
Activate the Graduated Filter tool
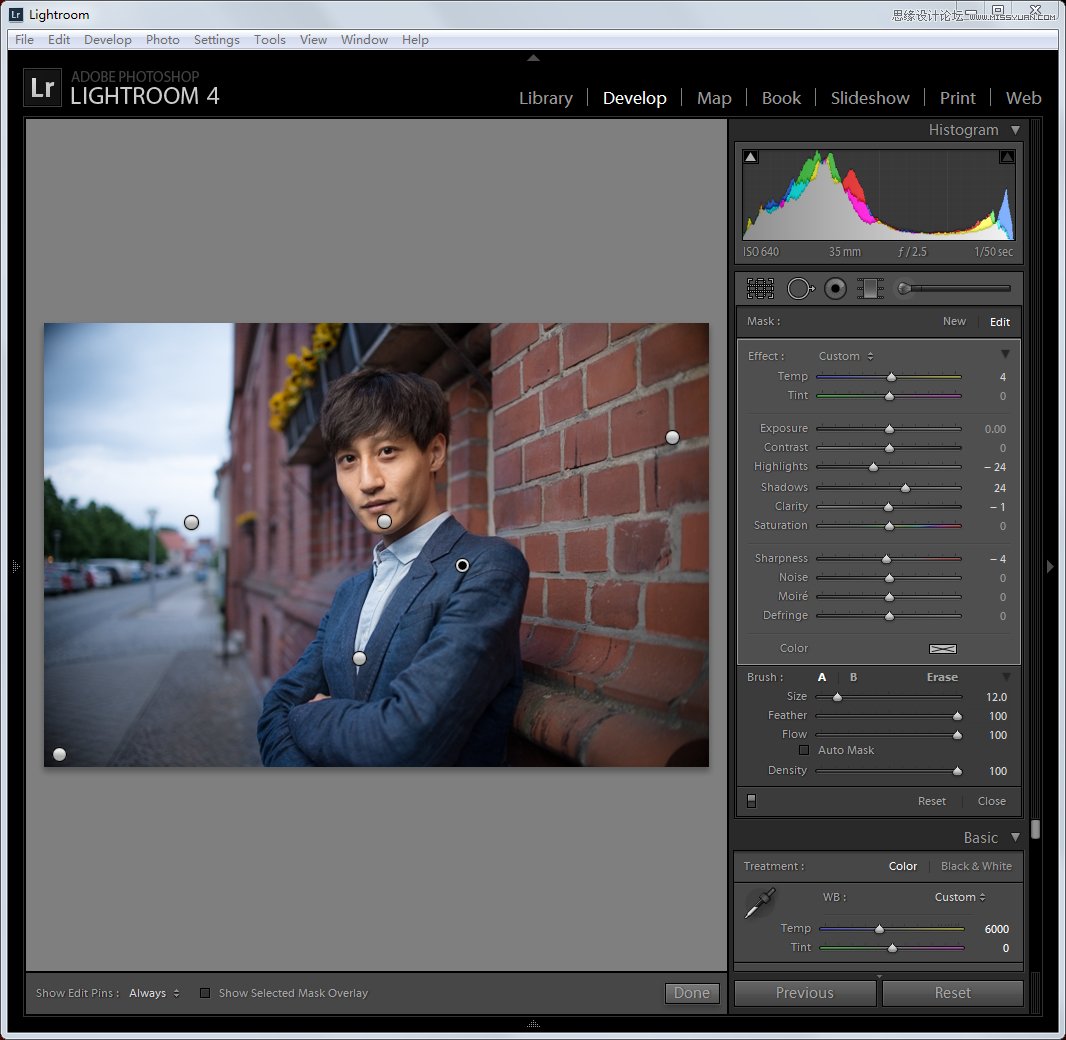tap(870, 288)
